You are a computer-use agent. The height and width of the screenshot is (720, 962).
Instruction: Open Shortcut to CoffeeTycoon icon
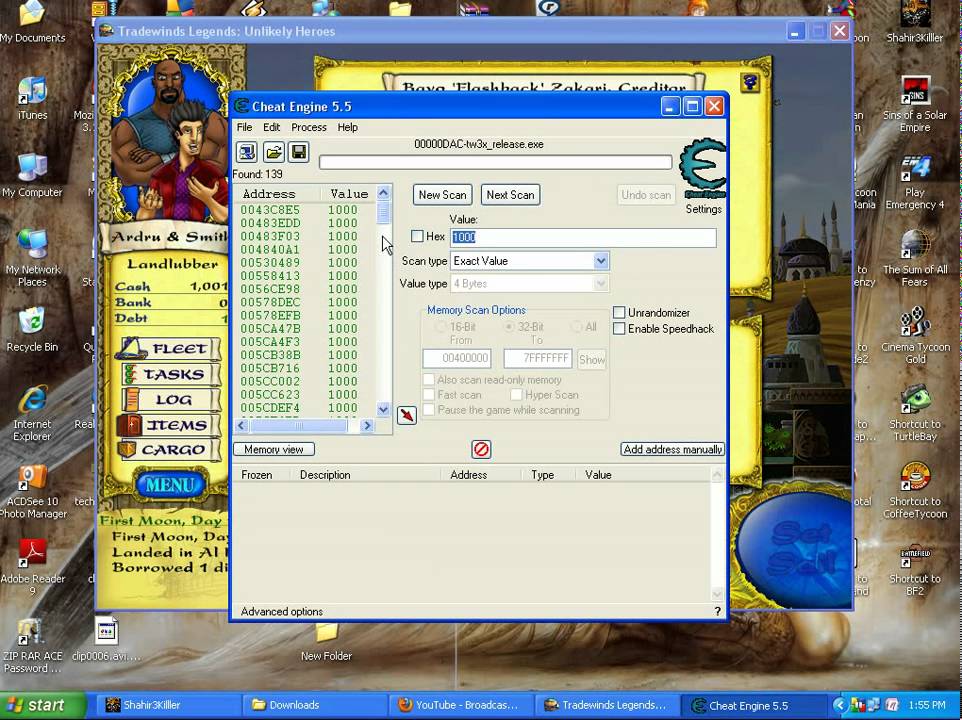915,491
